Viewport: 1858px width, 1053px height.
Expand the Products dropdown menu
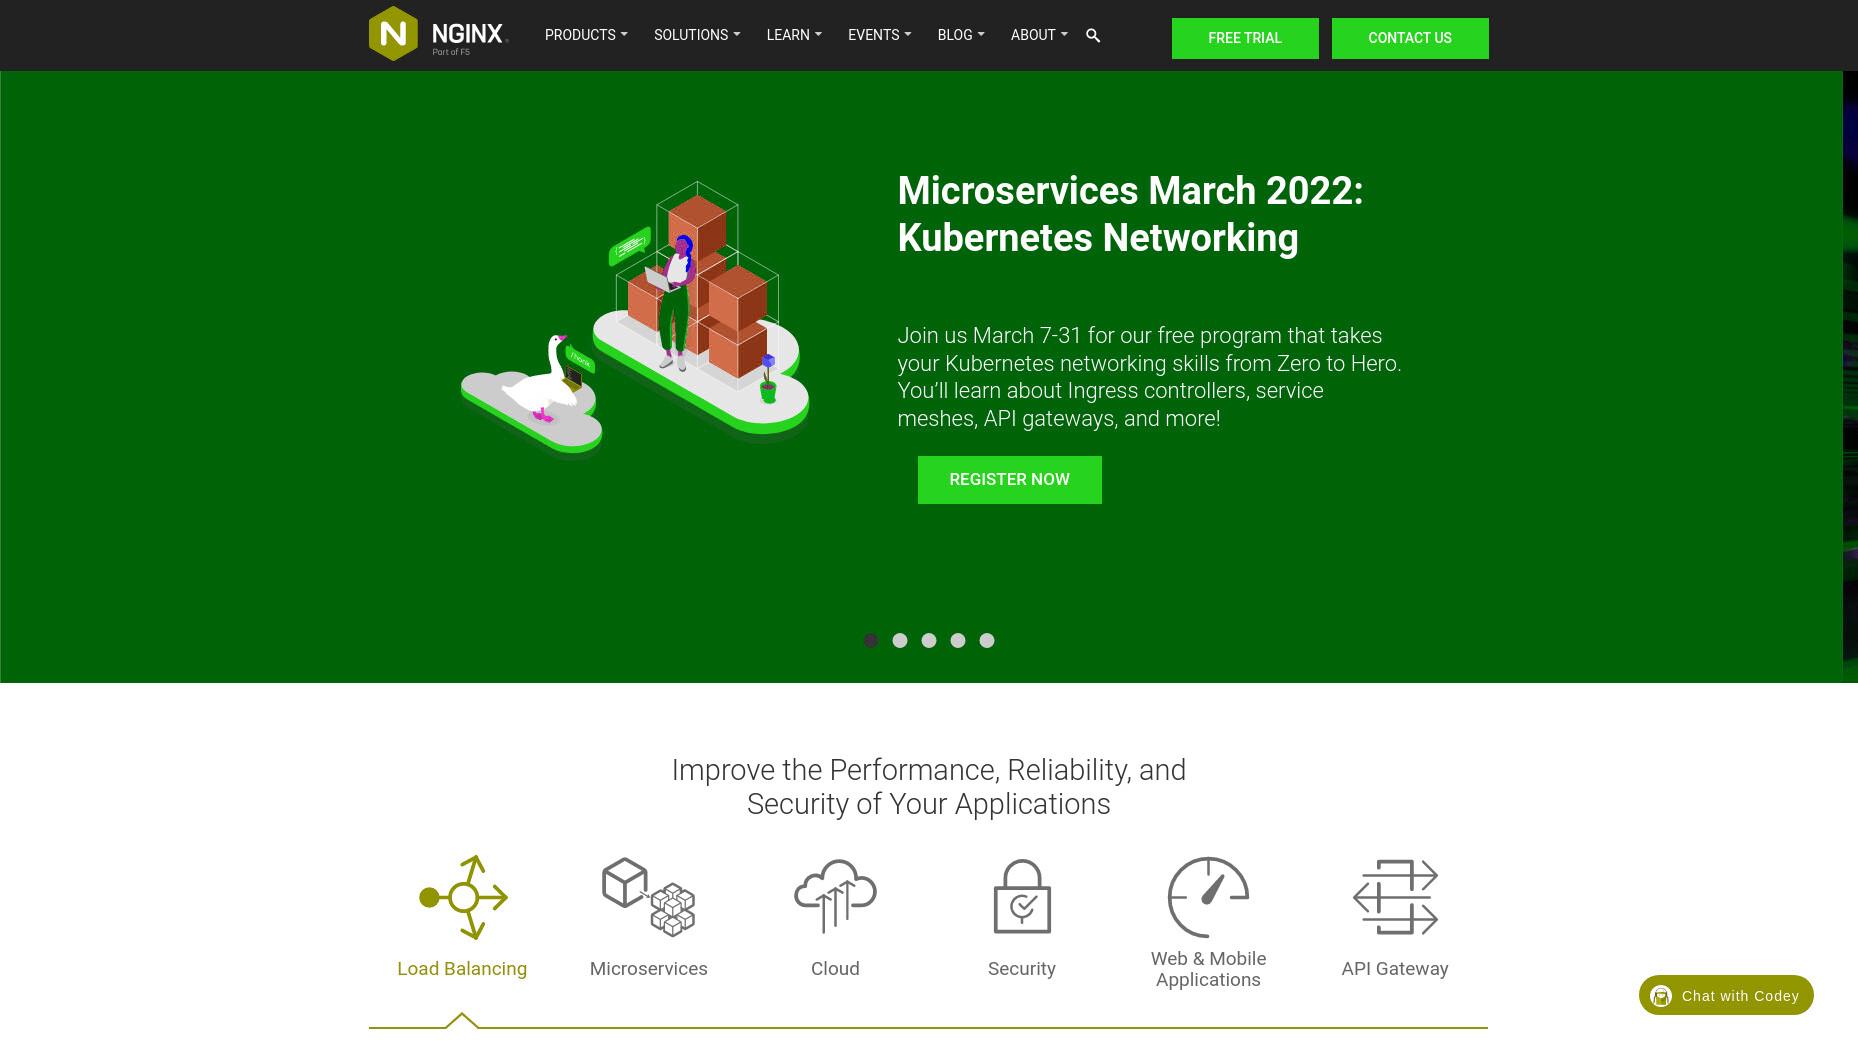pyautogui.click(x=586, y=35)
